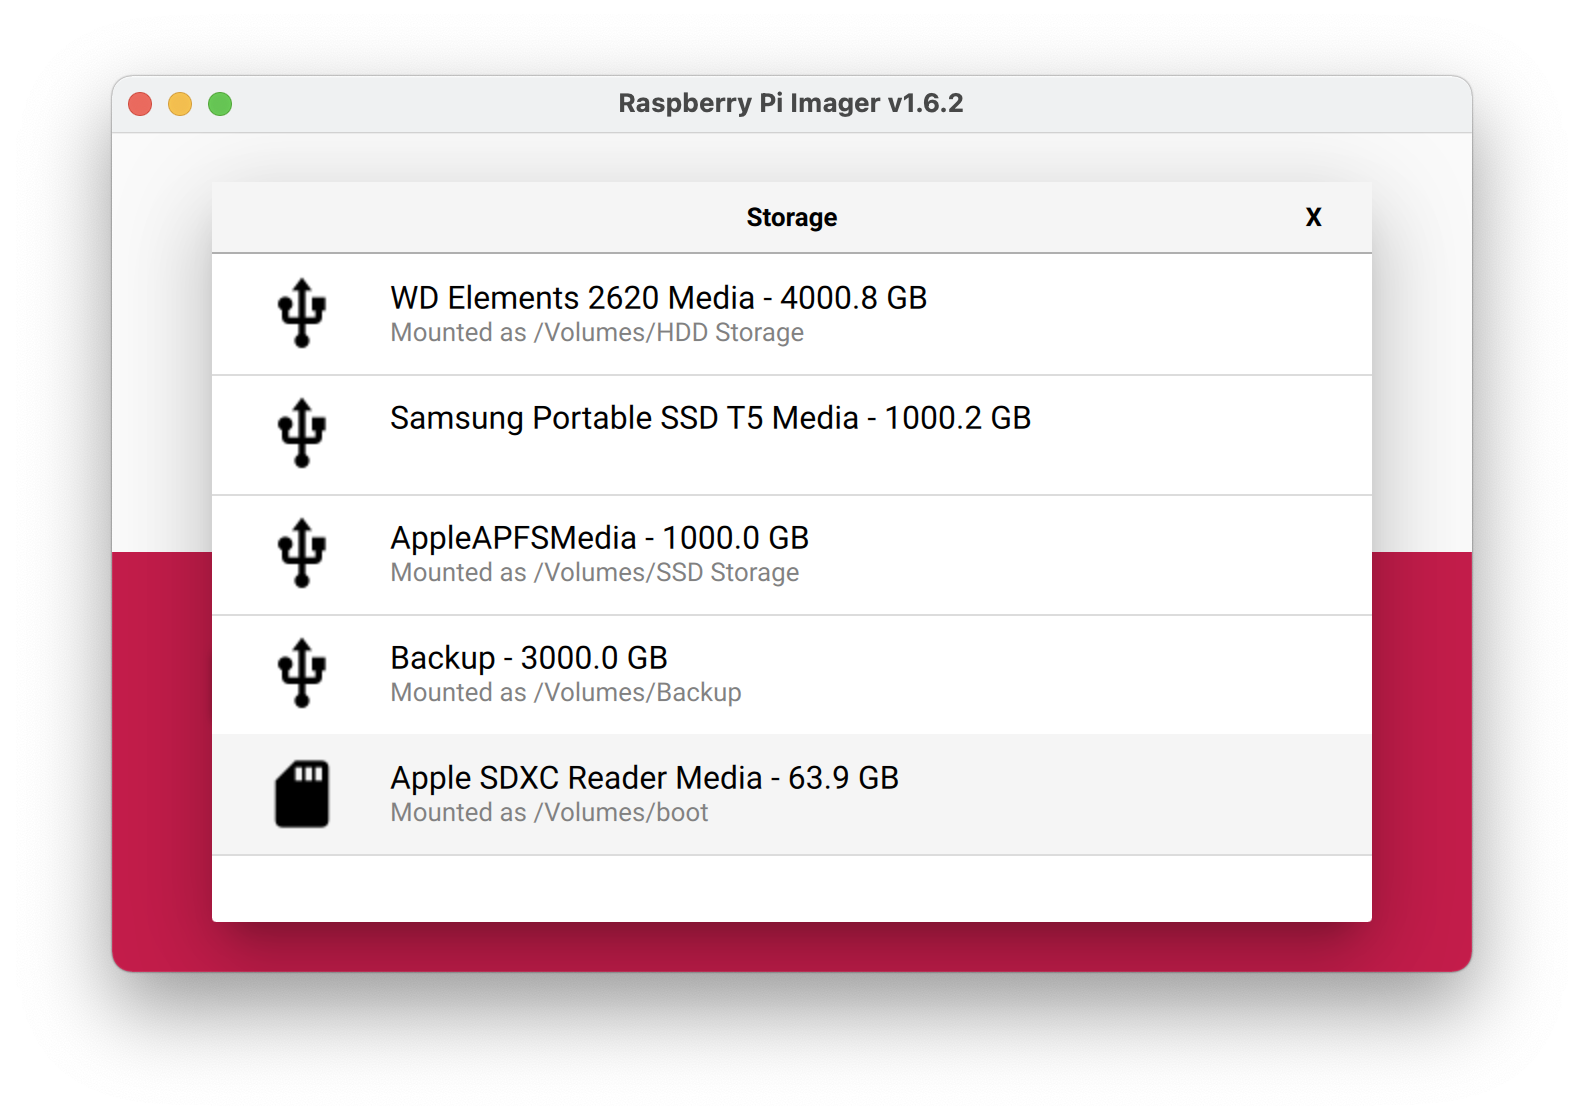The height and width of the screenshot is (1120, 1584).
Task: Click 'Mounted as /Volumes/HDD Storage' text
Action: 597,333
